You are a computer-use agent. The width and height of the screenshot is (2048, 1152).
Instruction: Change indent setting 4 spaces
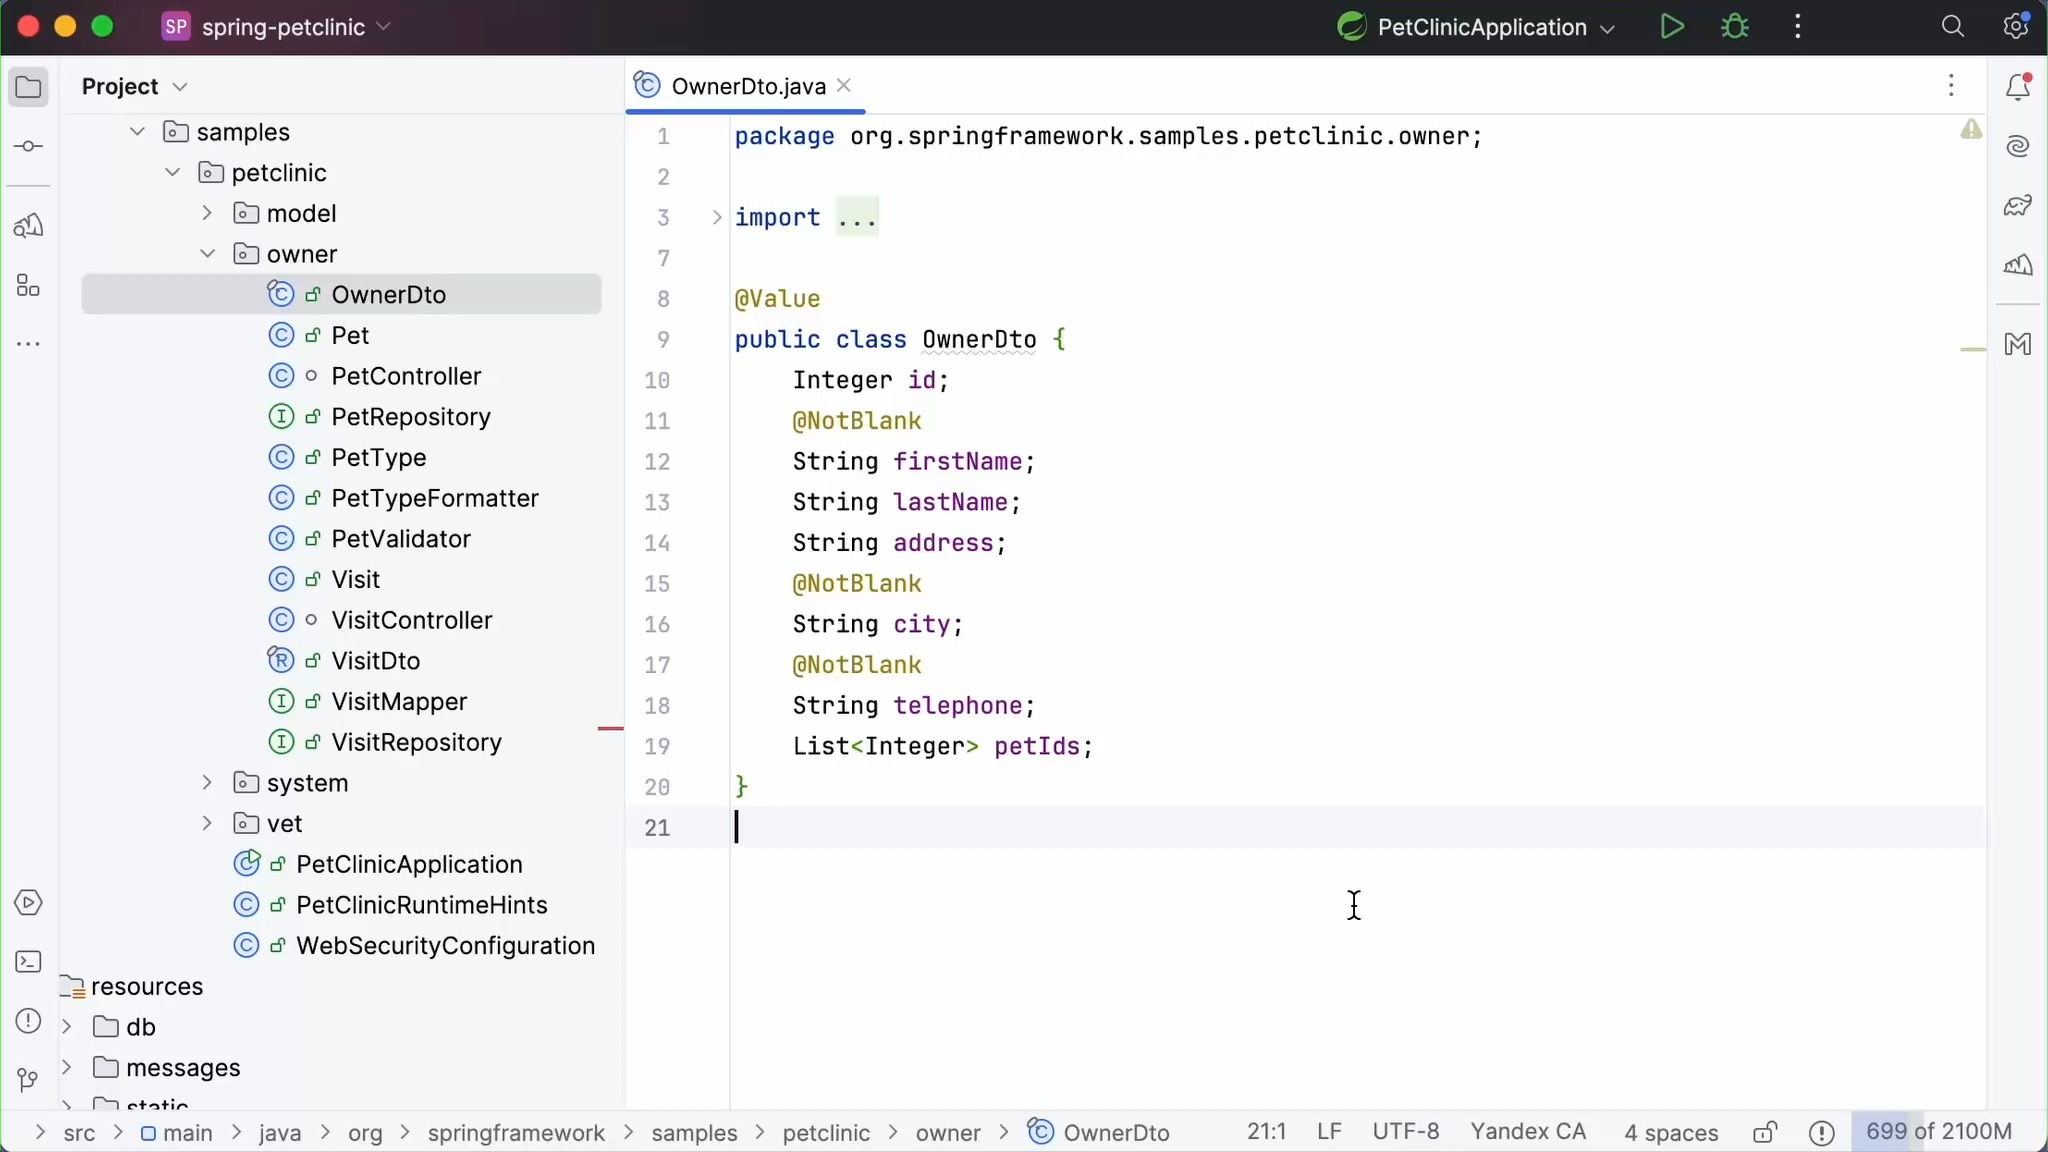click(1670, 1132)
